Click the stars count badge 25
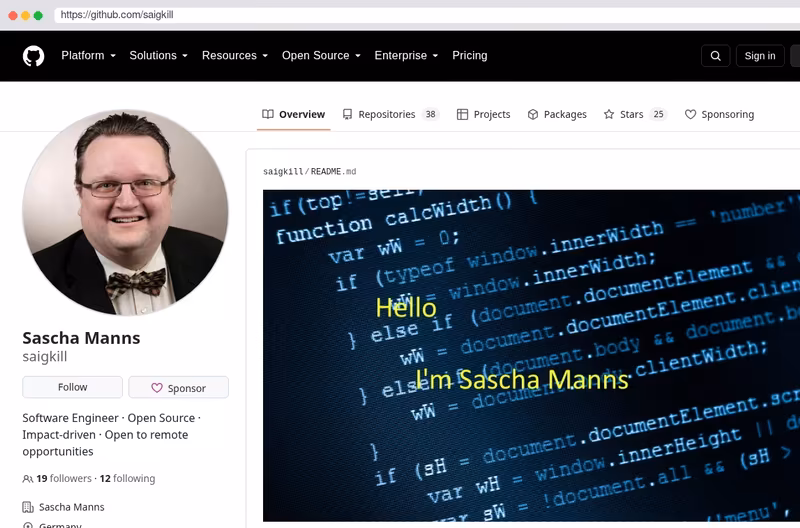Screen dimensions: 800x528 click(659, 114)
